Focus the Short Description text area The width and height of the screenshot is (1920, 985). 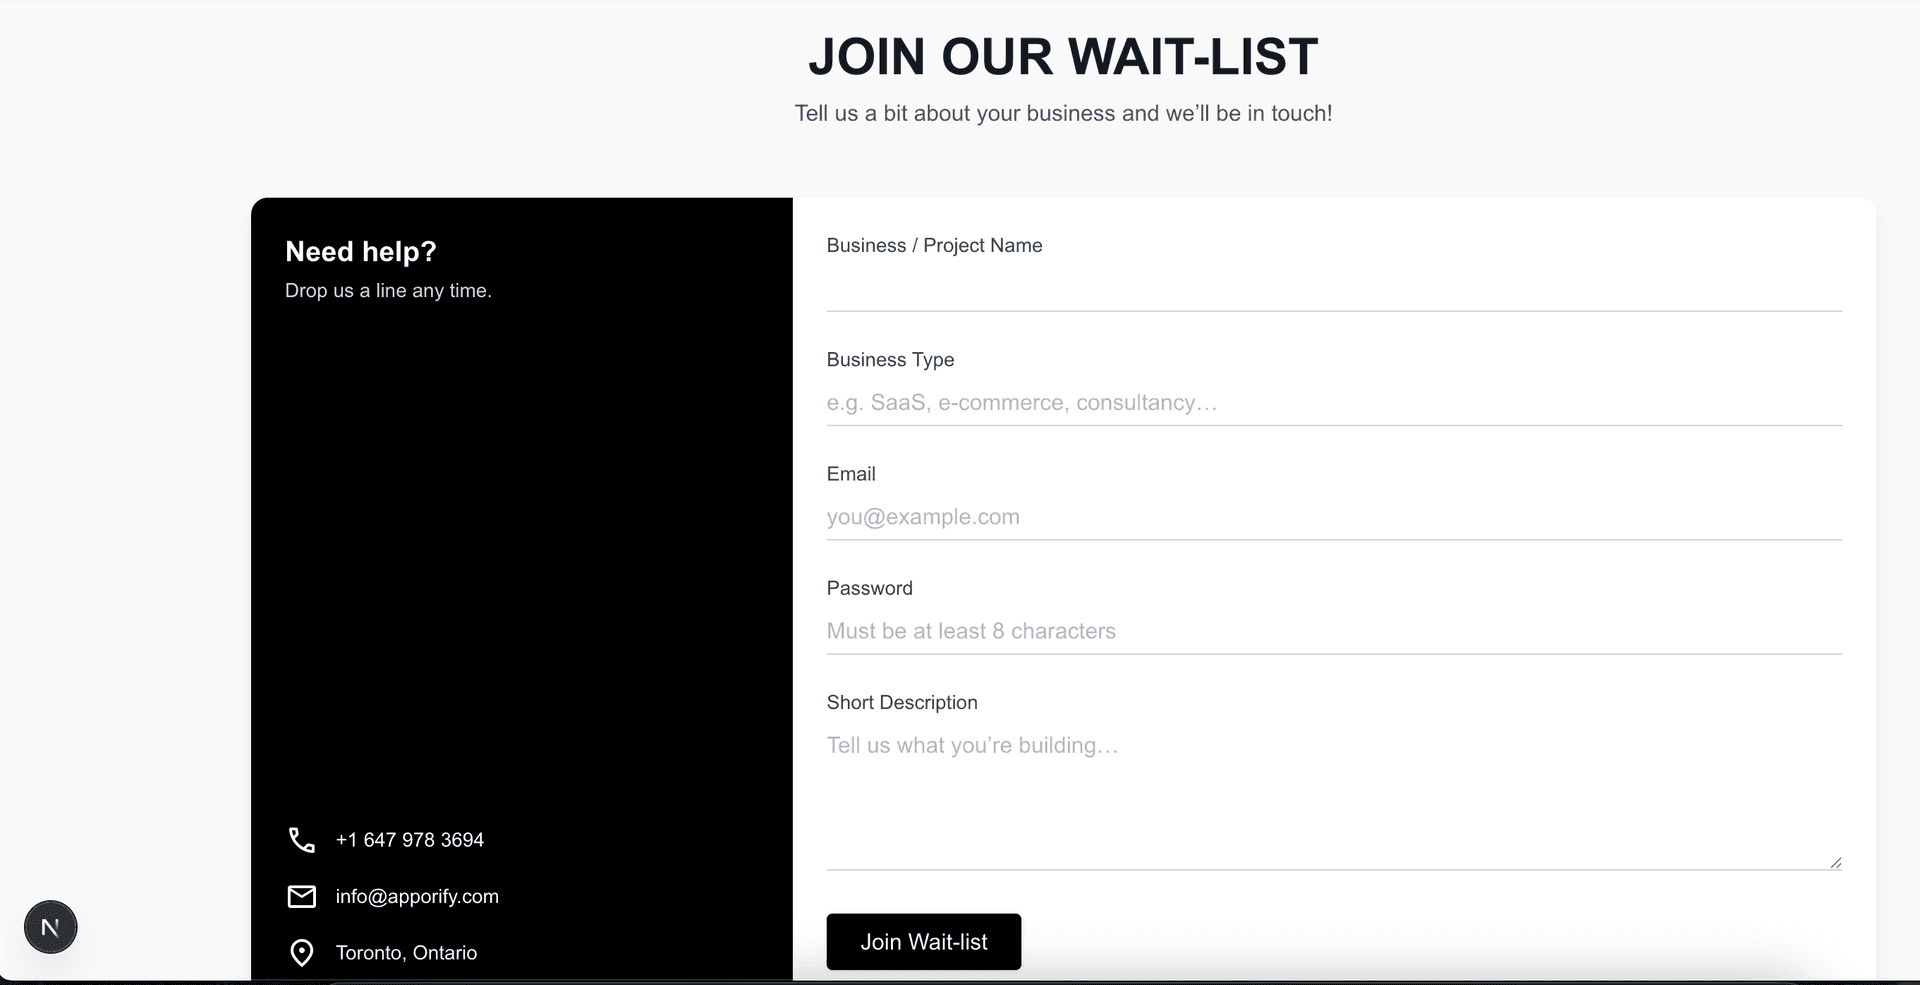[x=1334, y=796]
